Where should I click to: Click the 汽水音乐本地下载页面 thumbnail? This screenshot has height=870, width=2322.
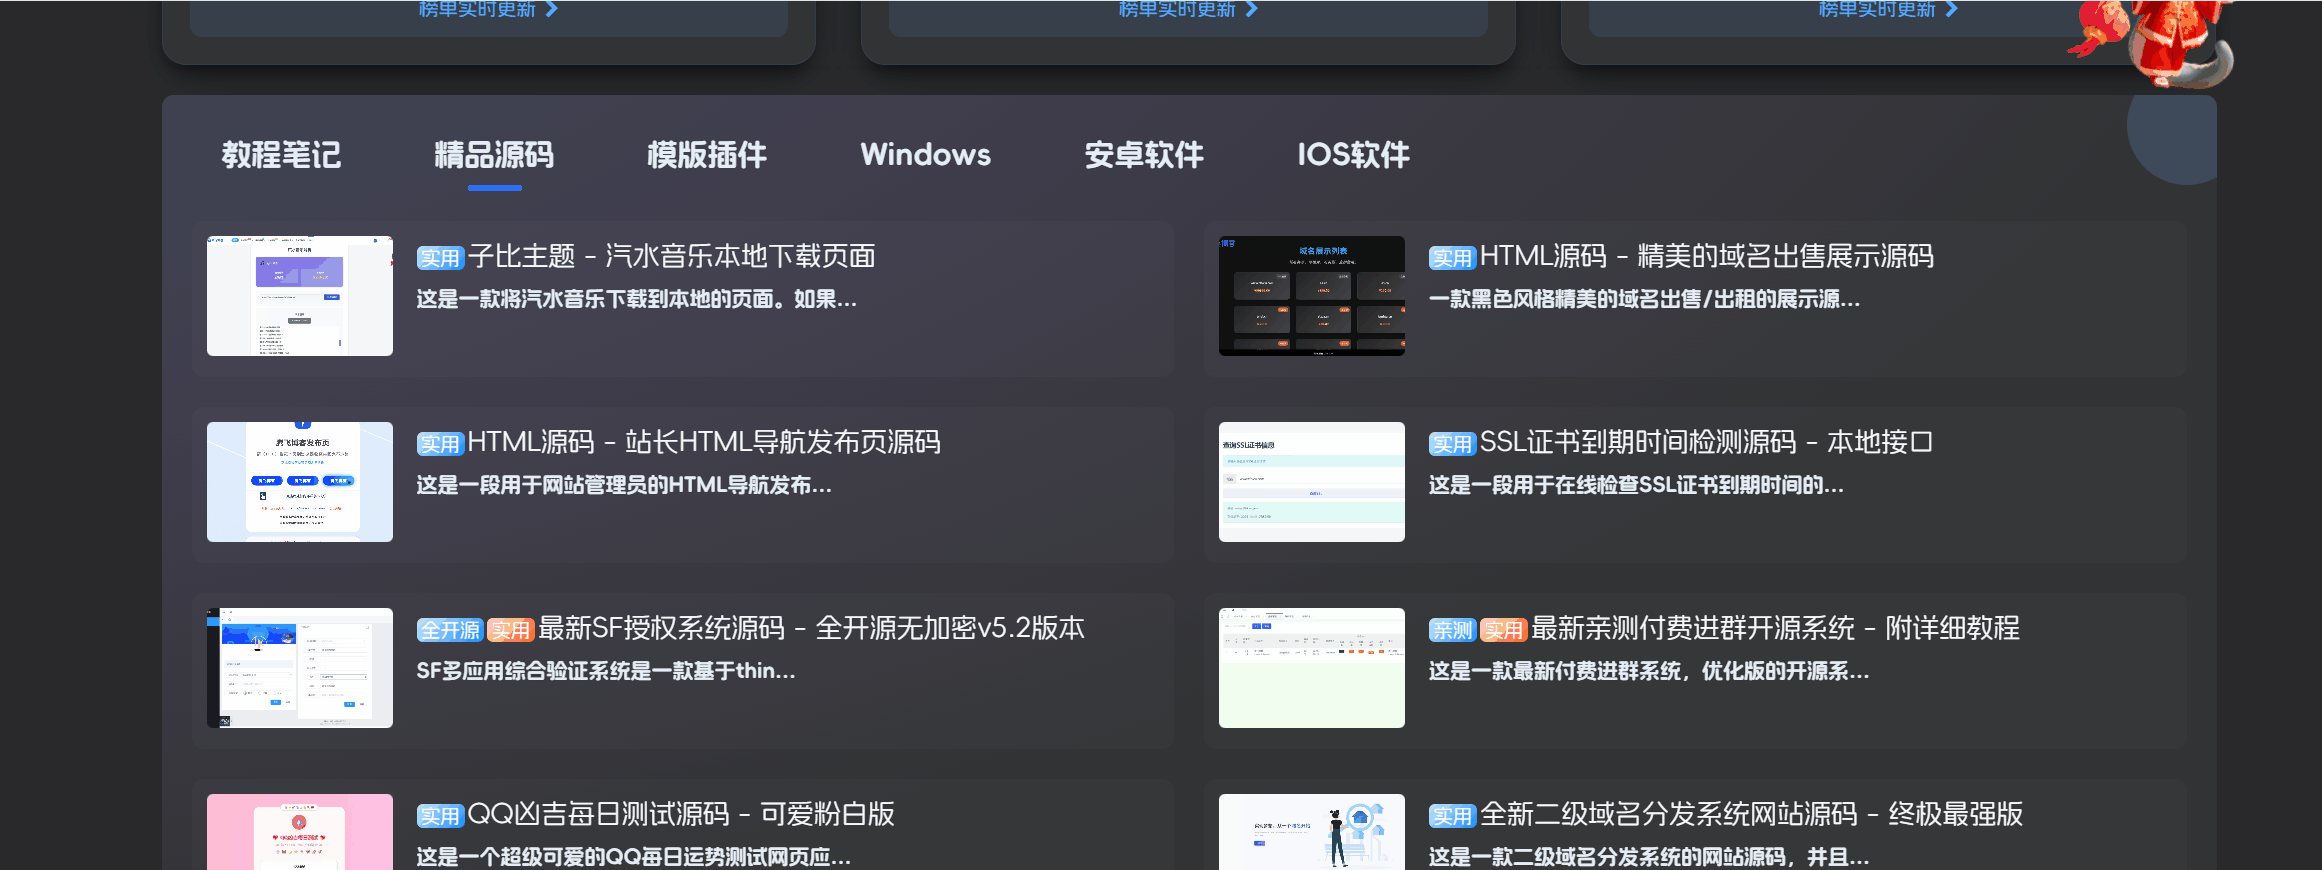[x=300, y=296]
